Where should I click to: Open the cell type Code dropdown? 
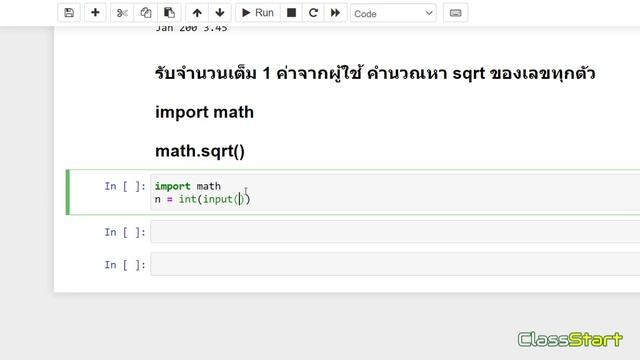point(393,13)
